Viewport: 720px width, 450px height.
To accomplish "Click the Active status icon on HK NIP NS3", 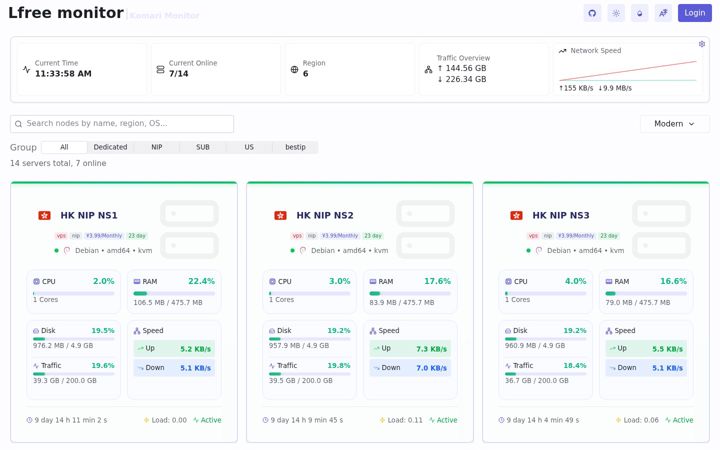I will [x=668, y=420].
